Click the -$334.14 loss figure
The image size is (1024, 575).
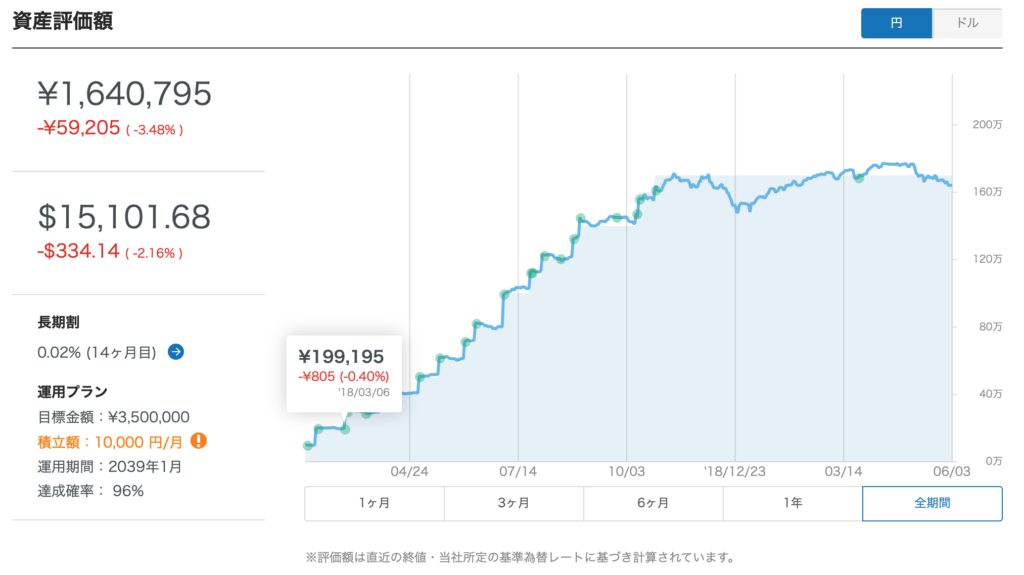[x=78, y=251]
